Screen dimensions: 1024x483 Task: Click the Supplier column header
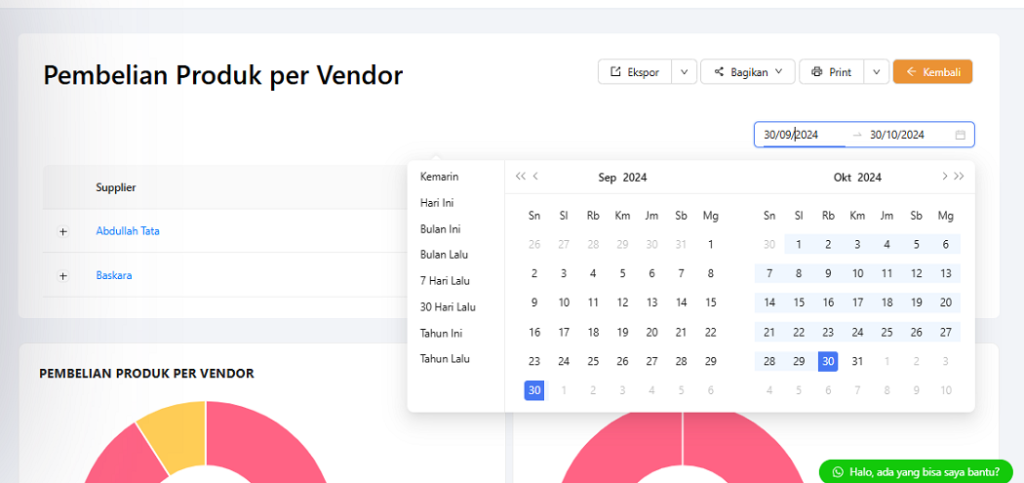pyautogui.click(x=116, y=187)
